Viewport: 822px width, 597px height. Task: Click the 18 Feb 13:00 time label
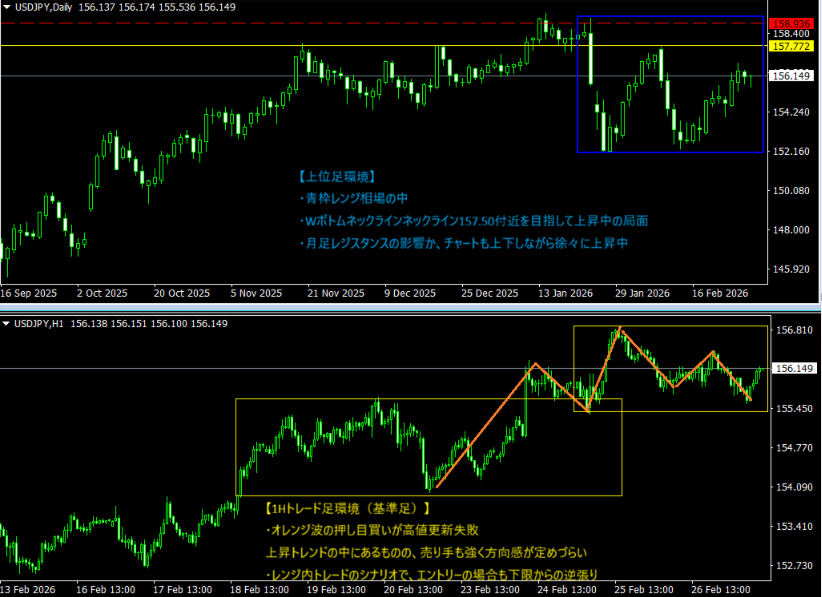(259, 590)
